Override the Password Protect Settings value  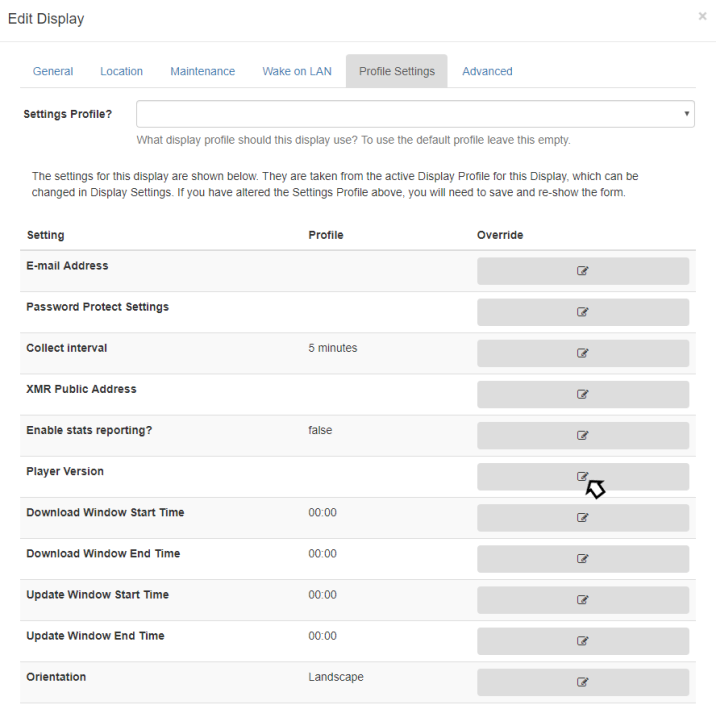point(582,312)
